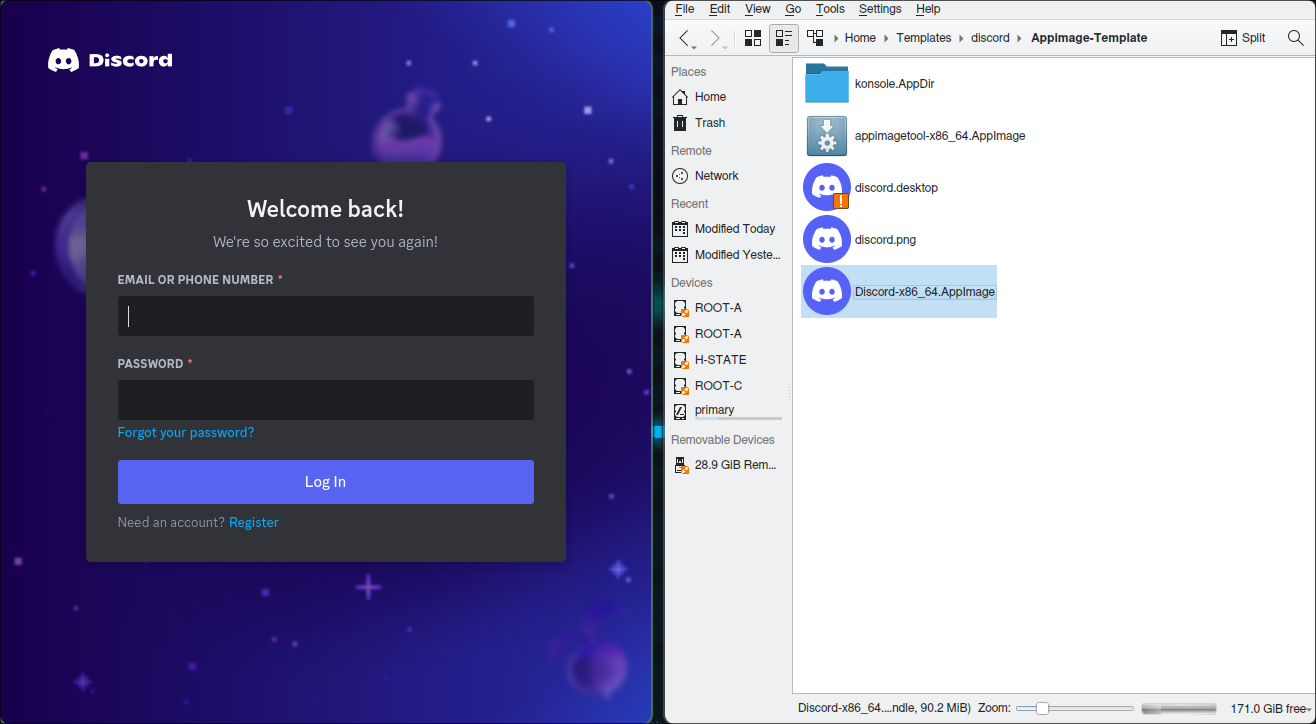Expand breadcrumb arrow after Templates
Image resolution: width=1316 pixels, height=724 pixels.
pyautogui.click(x=961, y=38)
